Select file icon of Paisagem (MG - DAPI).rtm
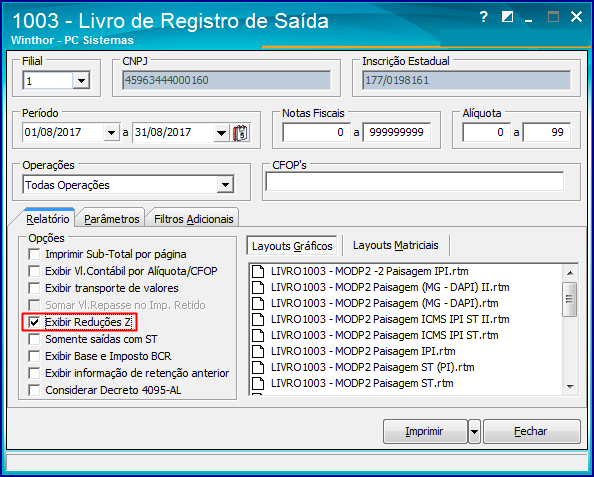594x477 pixels. coord(258,303)
